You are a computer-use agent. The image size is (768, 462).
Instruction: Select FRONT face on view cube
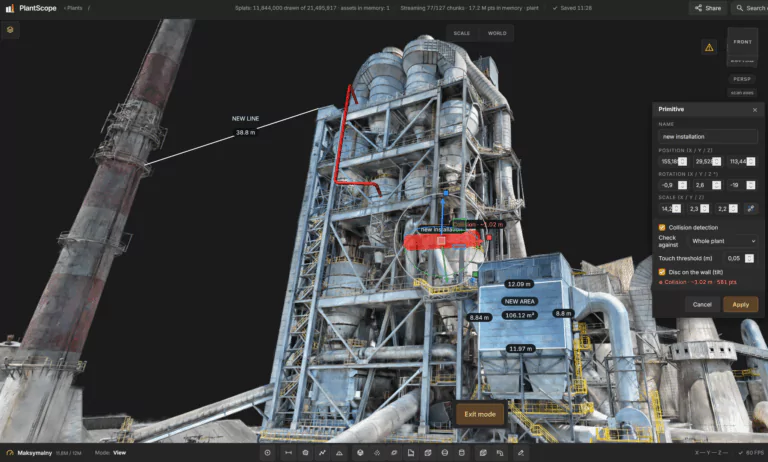[743, 42]
